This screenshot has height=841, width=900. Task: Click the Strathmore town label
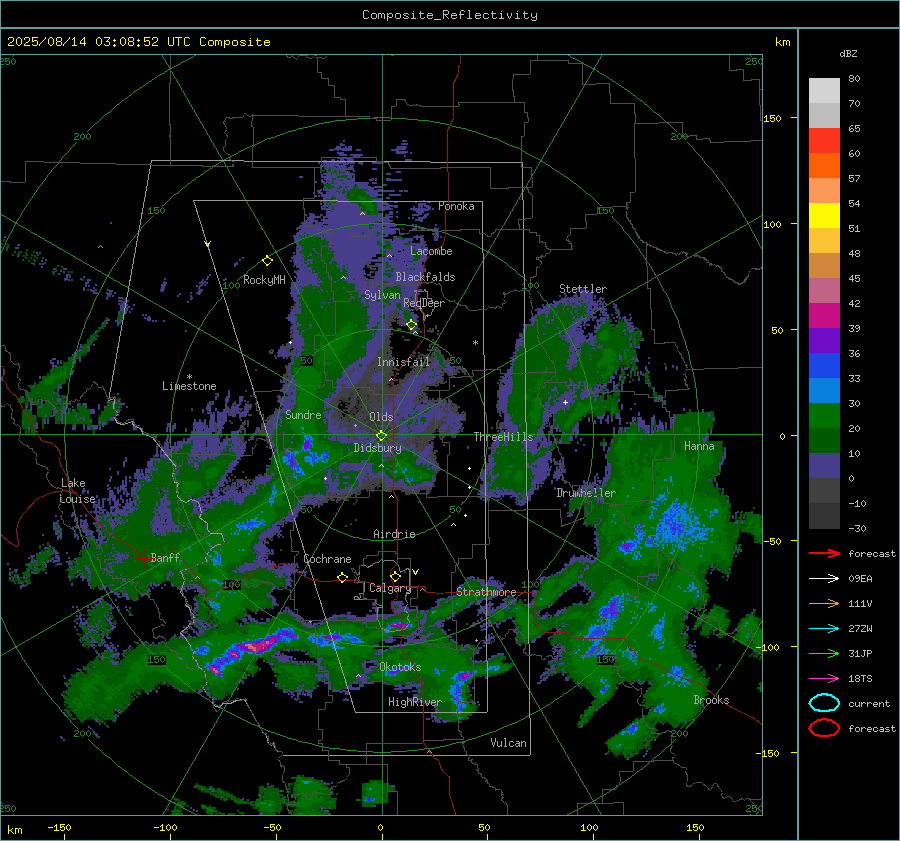pos(486,592)
